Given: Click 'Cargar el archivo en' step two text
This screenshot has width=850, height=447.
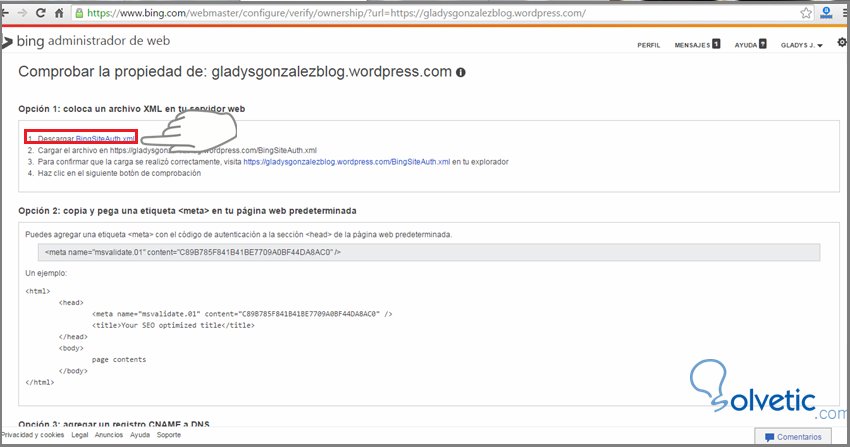Looking at the screenshot, I should coord(177,150).
